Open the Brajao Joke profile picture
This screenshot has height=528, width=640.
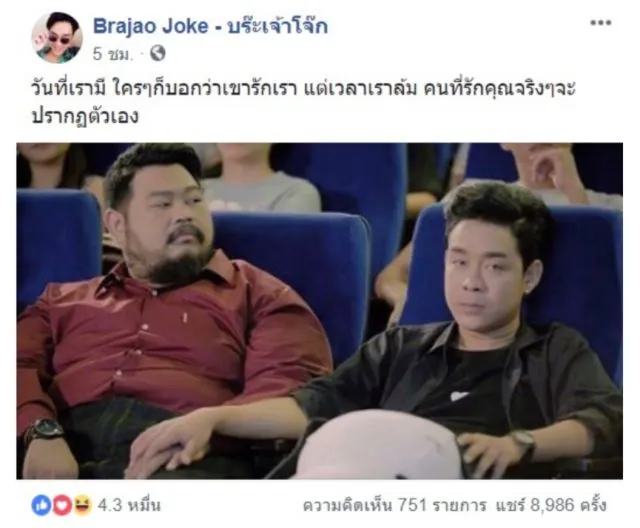[x=57, y=38]
